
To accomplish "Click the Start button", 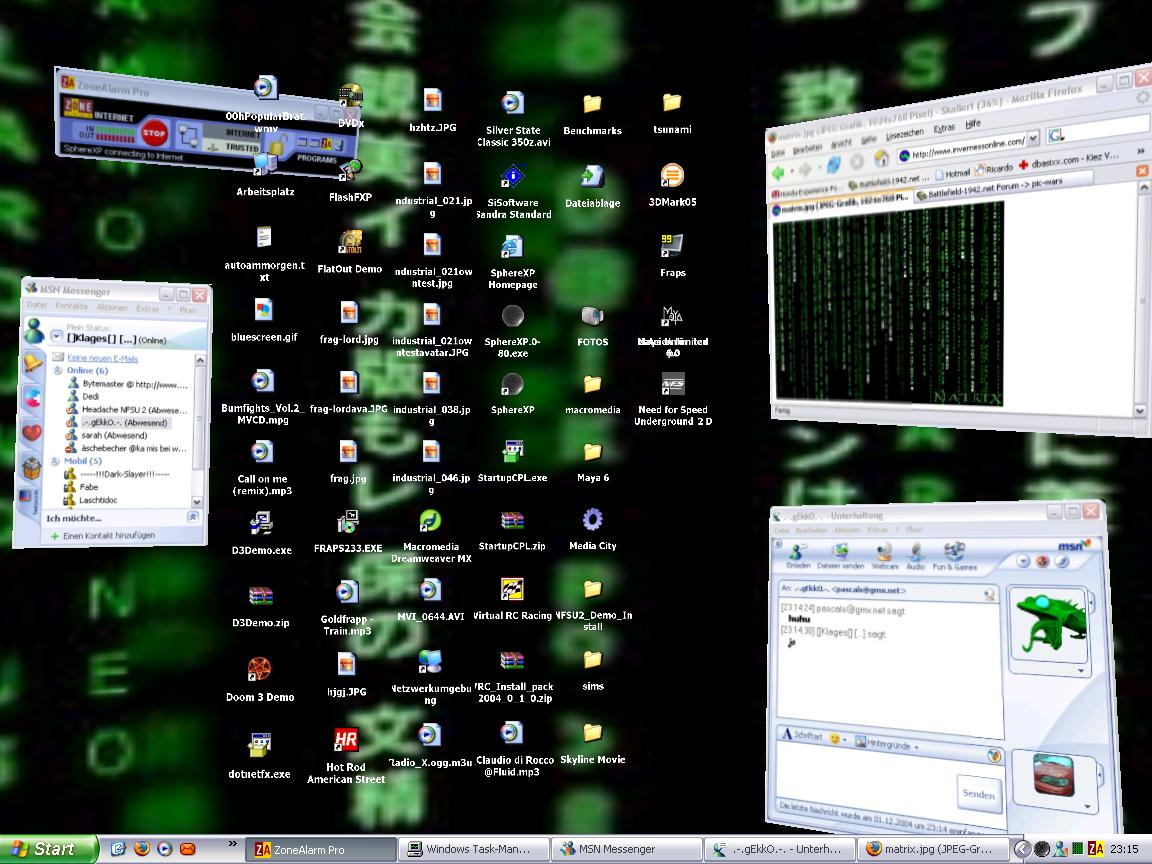I will [x=46, y=849].
